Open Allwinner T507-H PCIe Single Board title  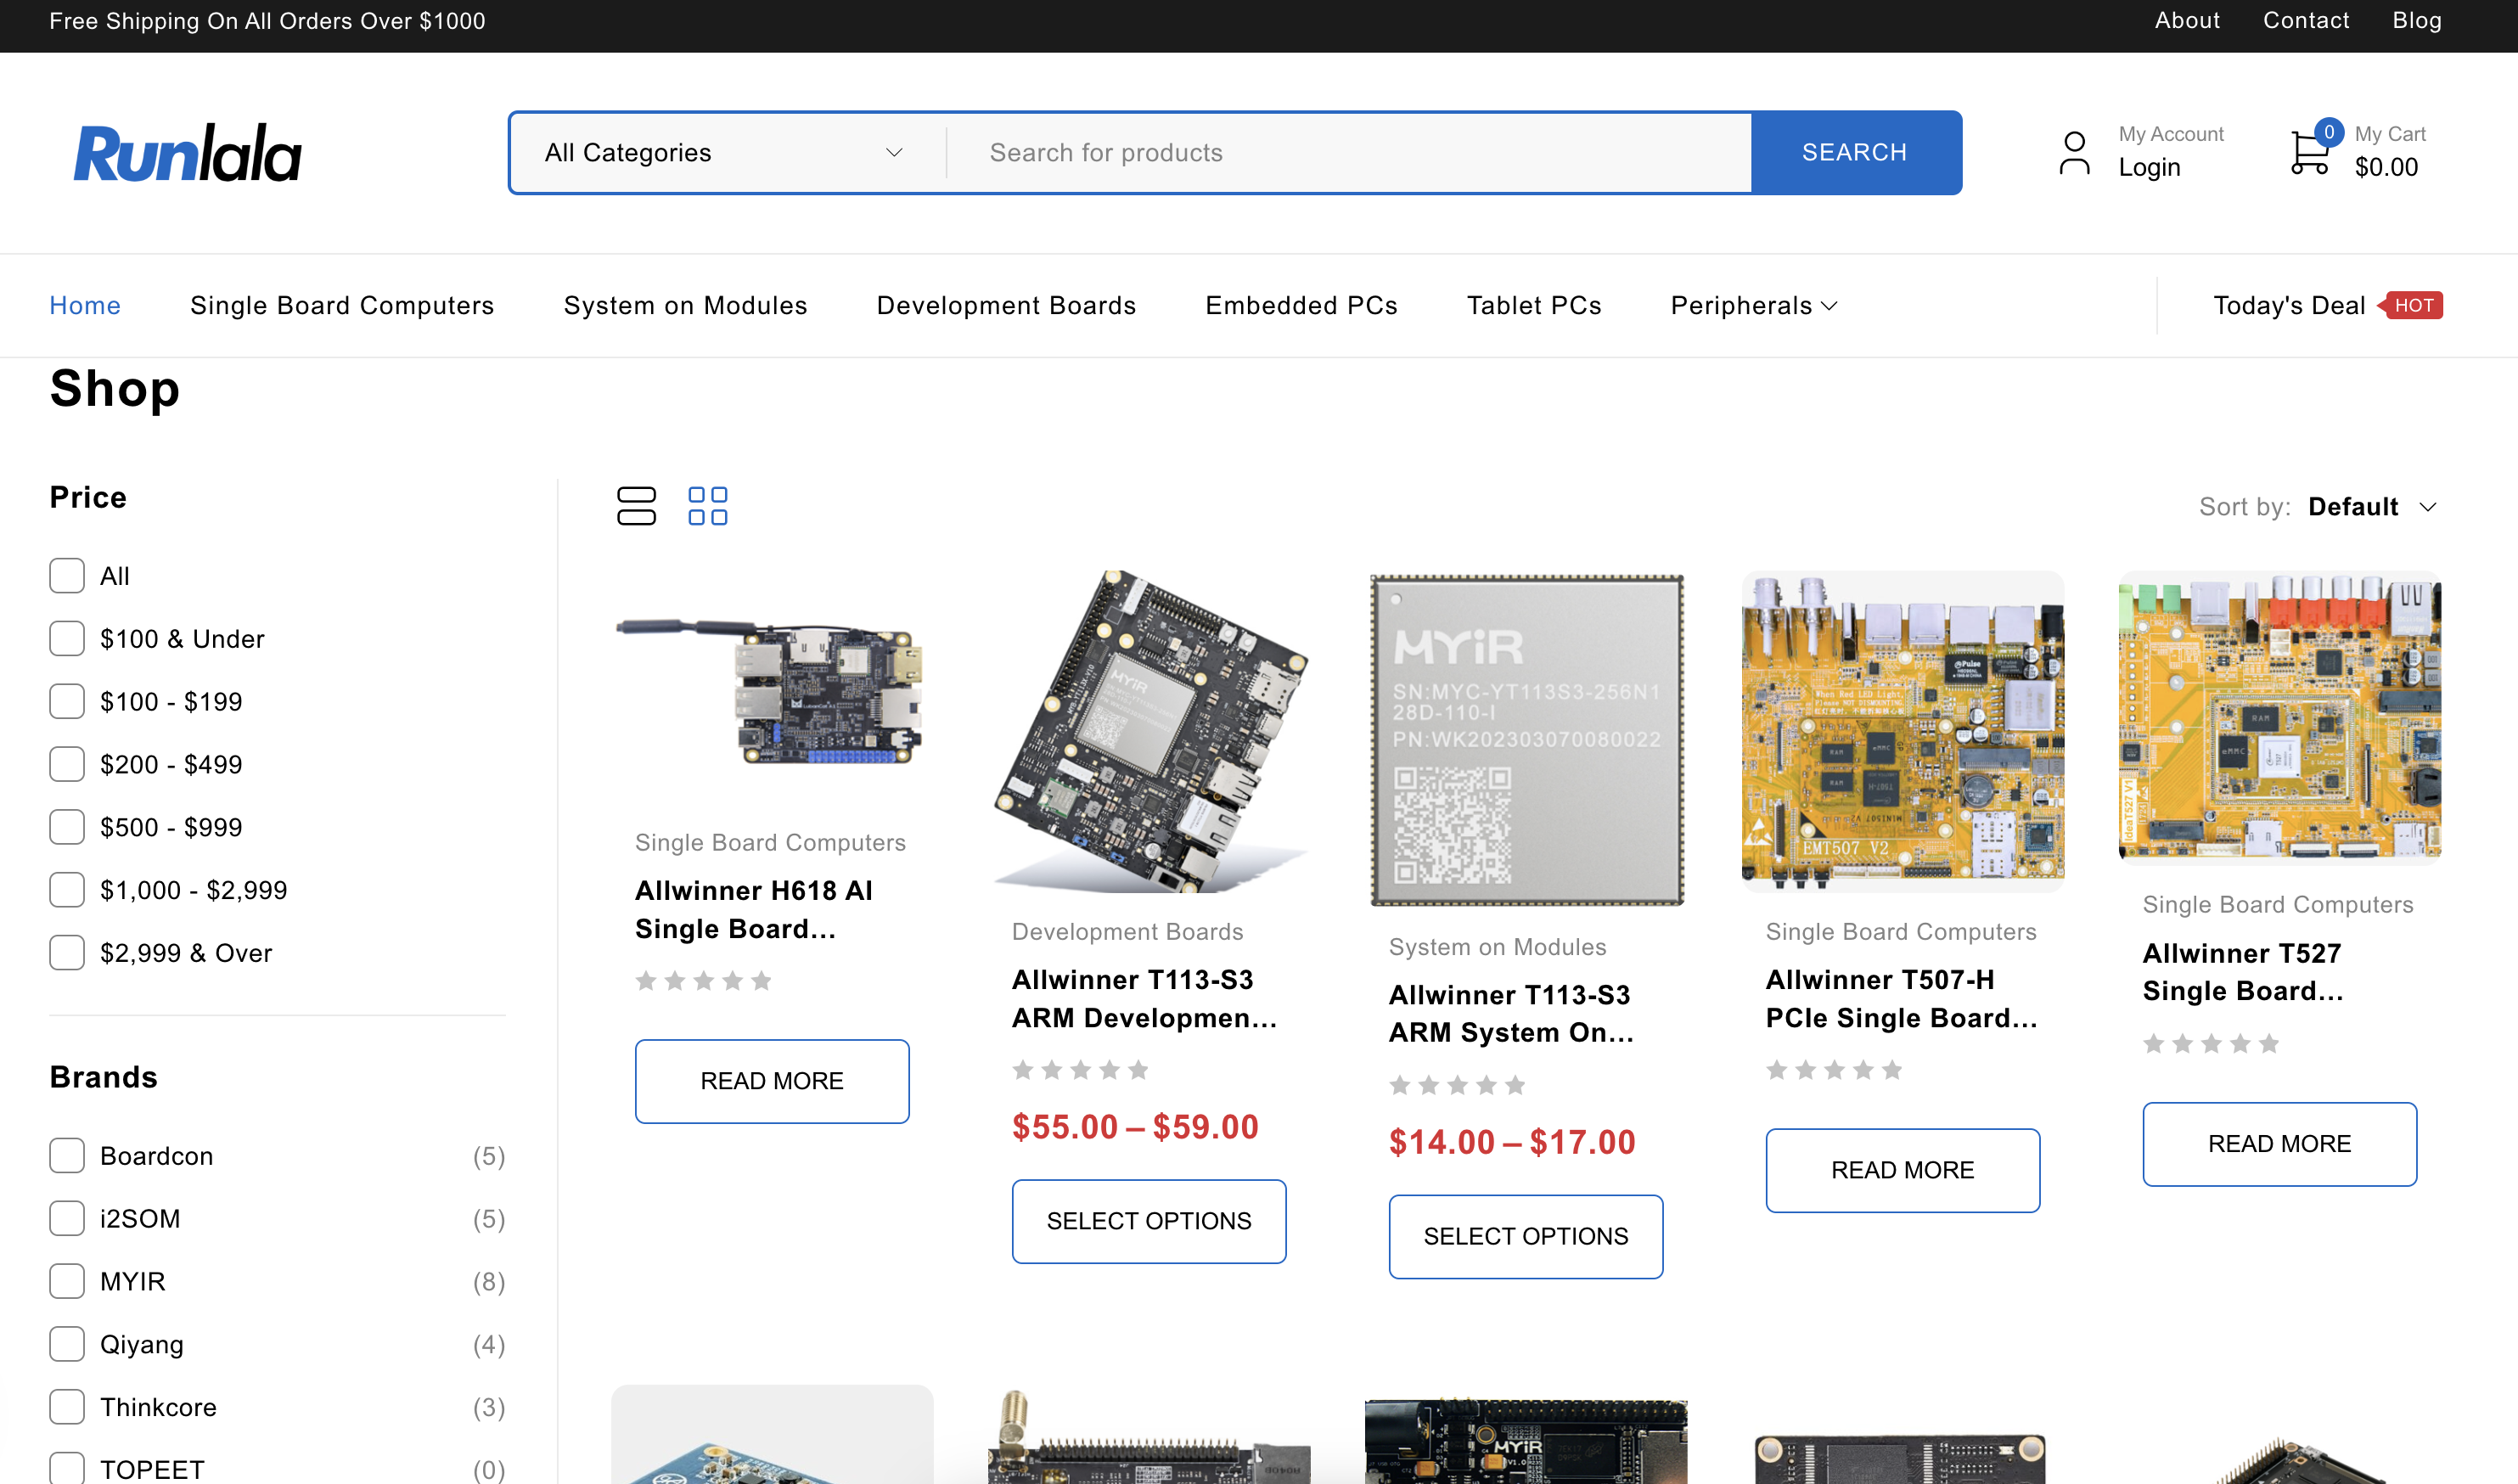(1901, 999)
